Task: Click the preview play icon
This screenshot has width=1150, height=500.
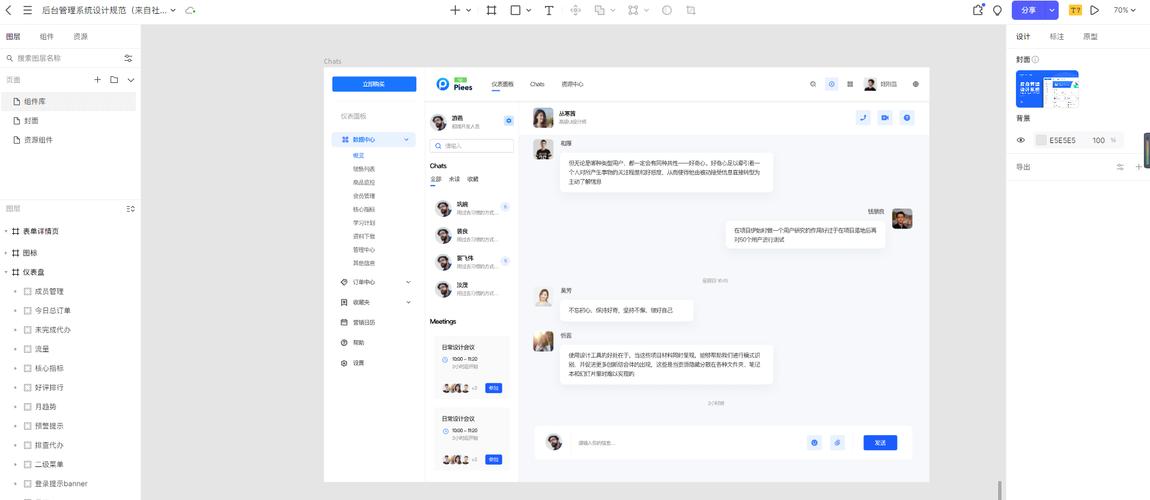Action: point(1094,10)
